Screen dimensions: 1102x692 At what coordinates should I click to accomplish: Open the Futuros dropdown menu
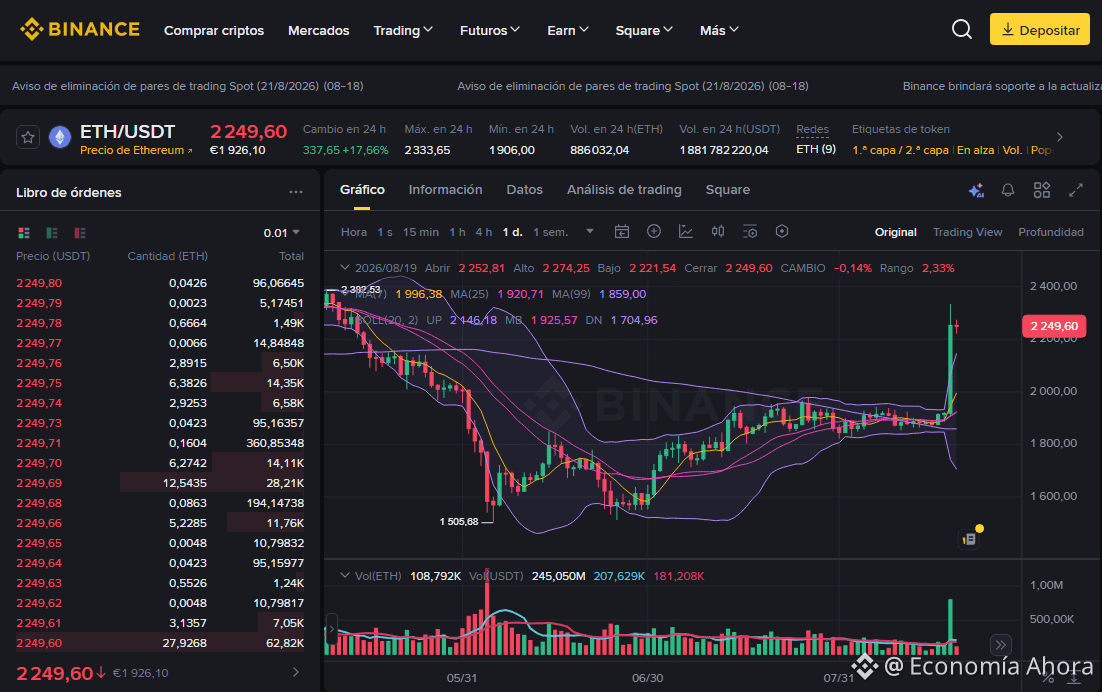[490, 30]
